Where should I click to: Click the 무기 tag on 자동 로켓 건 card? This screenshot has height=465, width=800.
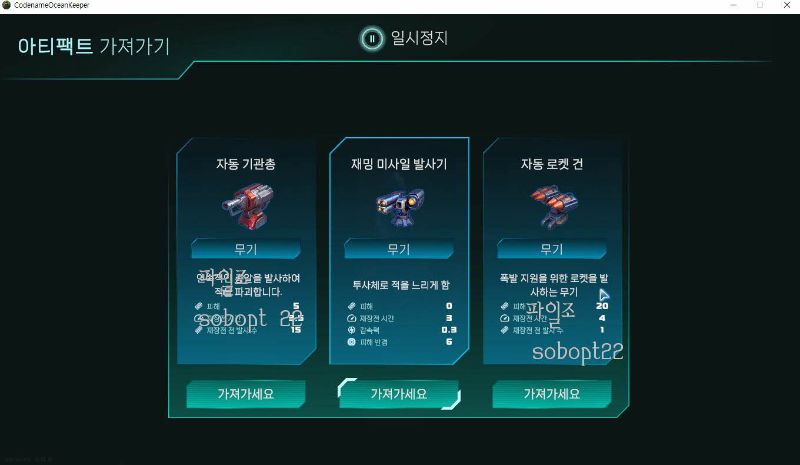(552, 249)
